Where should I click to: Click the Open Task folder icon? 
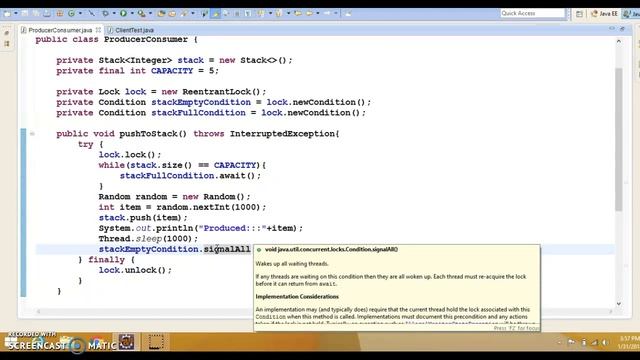click(x=172, y=13)
